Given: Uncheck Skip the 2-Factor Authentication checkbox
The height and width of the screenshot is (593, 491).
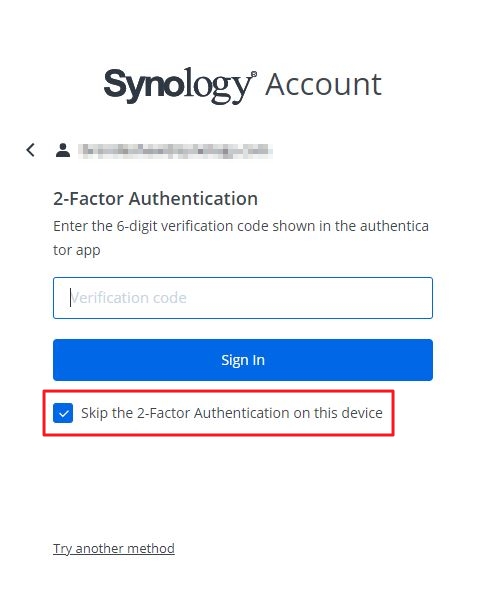Looking at the screenshot, I should tap(63, 413).
